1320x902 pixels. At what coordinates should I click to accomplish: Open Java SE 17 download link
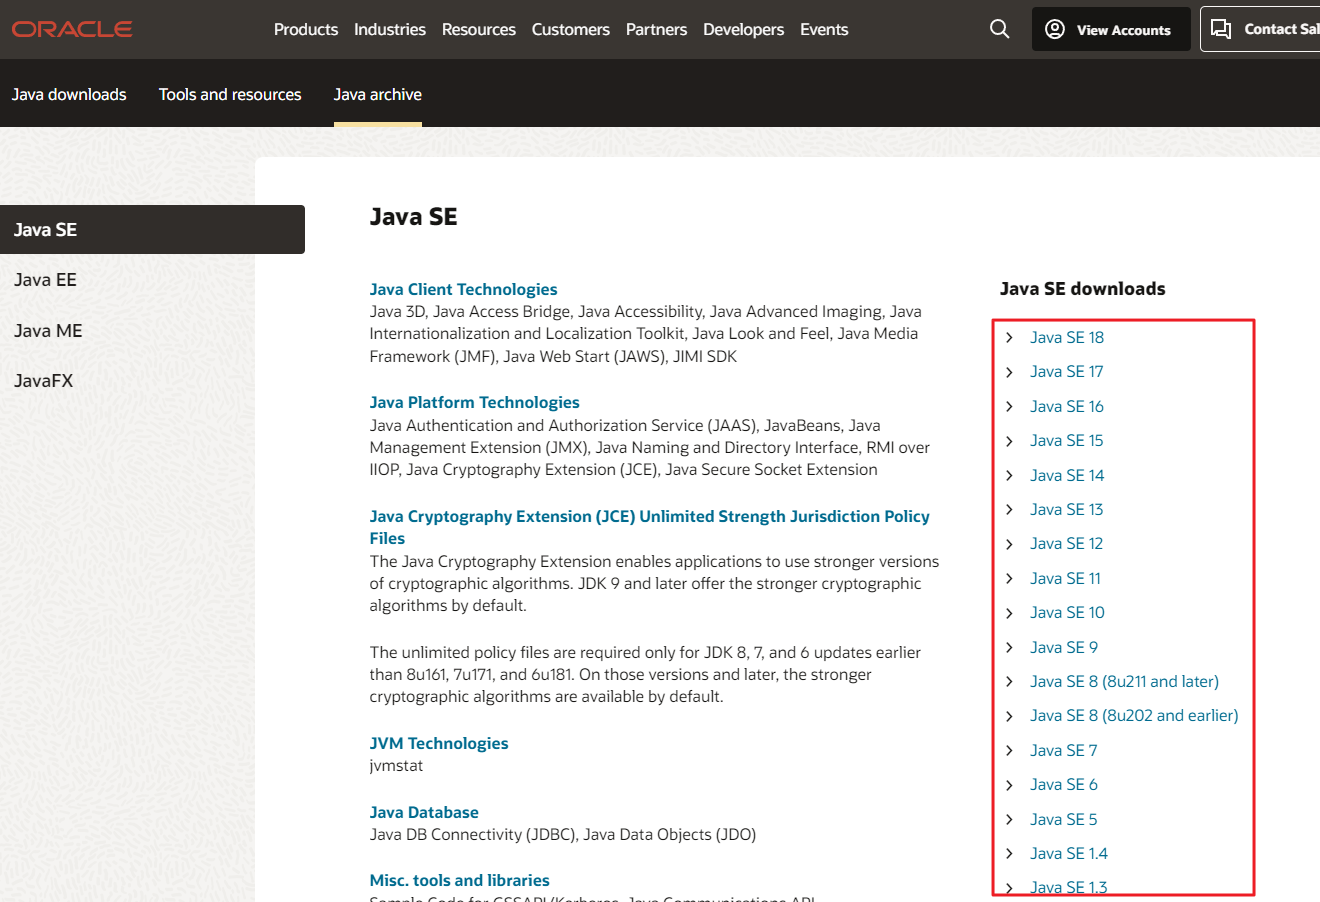coord(1067,371)
